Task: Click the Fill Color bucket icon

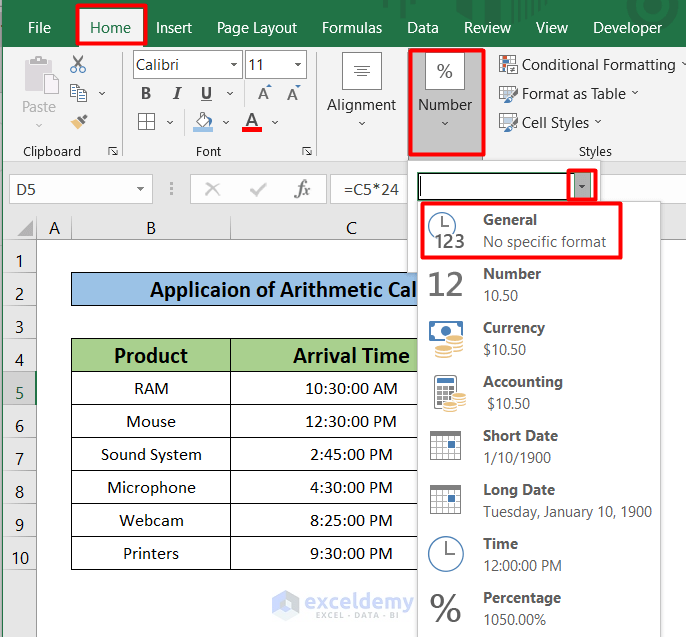Action: (203, 122)
